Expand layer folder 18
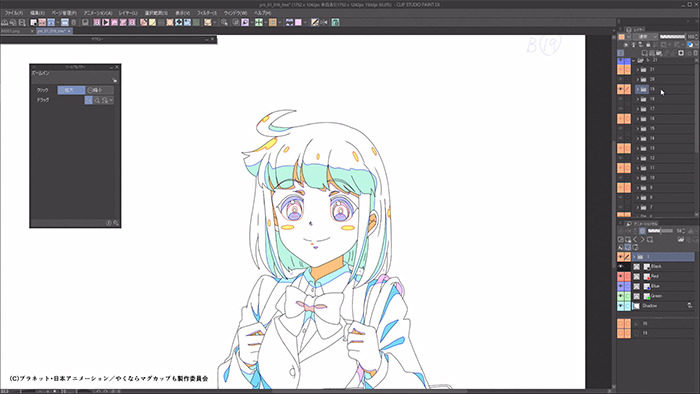Image resolution: width=700 pixels, height=394 pixels. [x=638, y=99]
